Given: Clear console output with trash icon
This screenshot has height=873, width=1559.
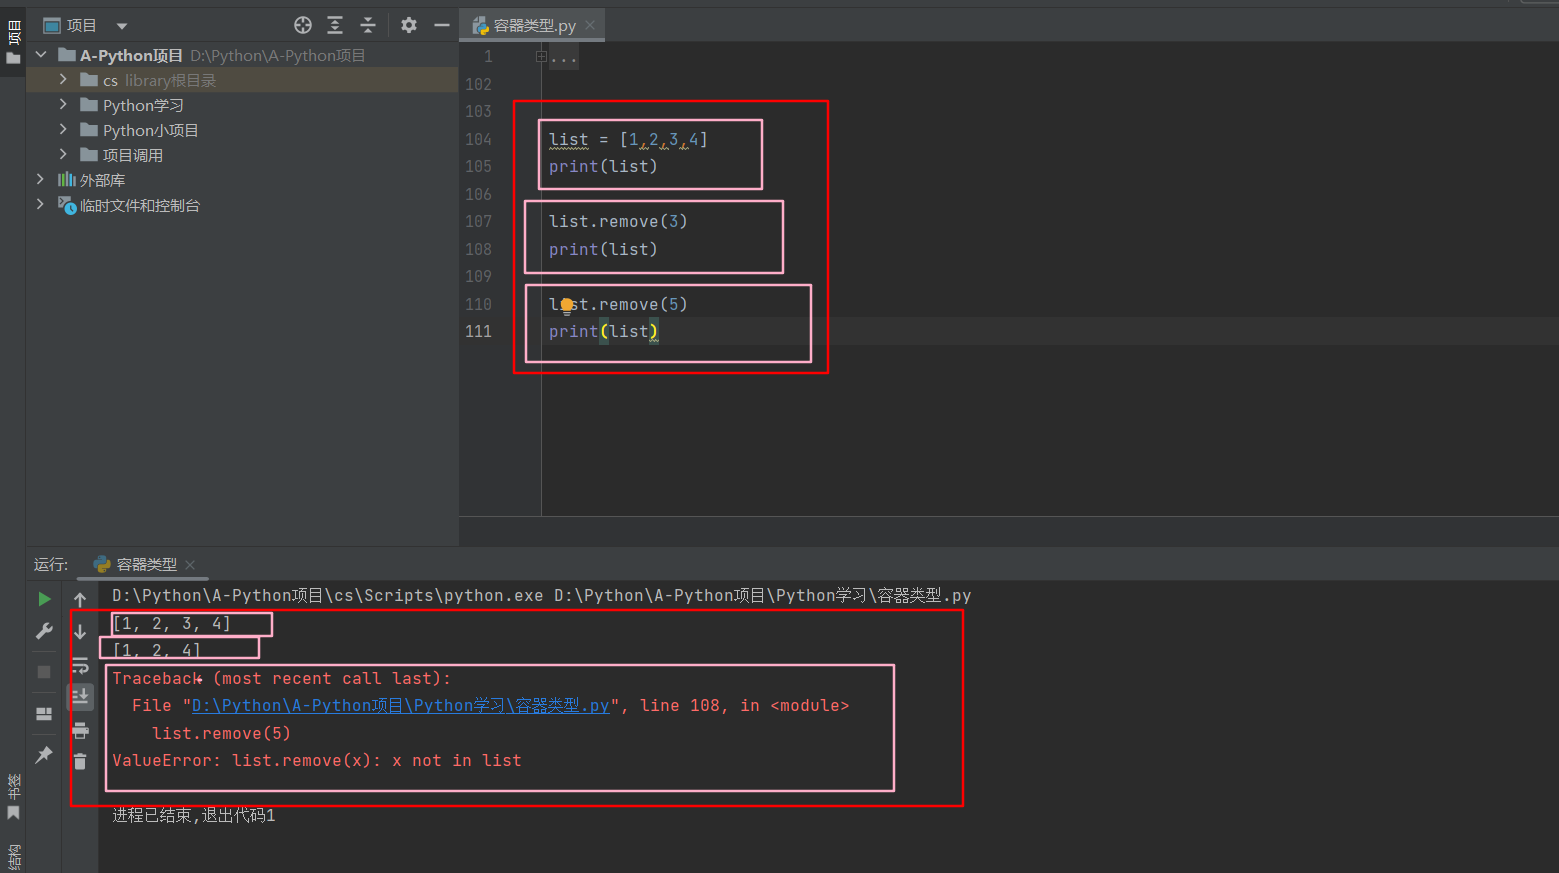Looking at the screenshot, I should [80, 761].
